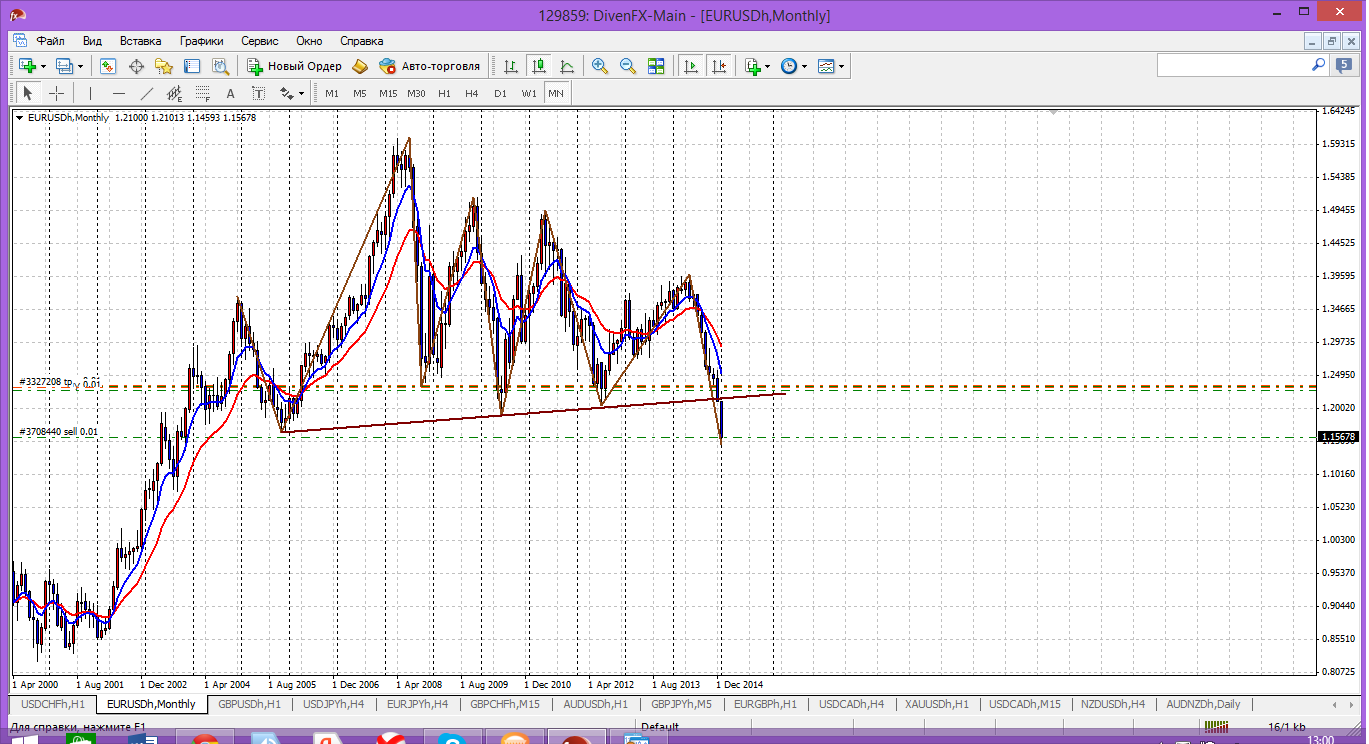Click search magnifier in search box

coord(1318,64)
